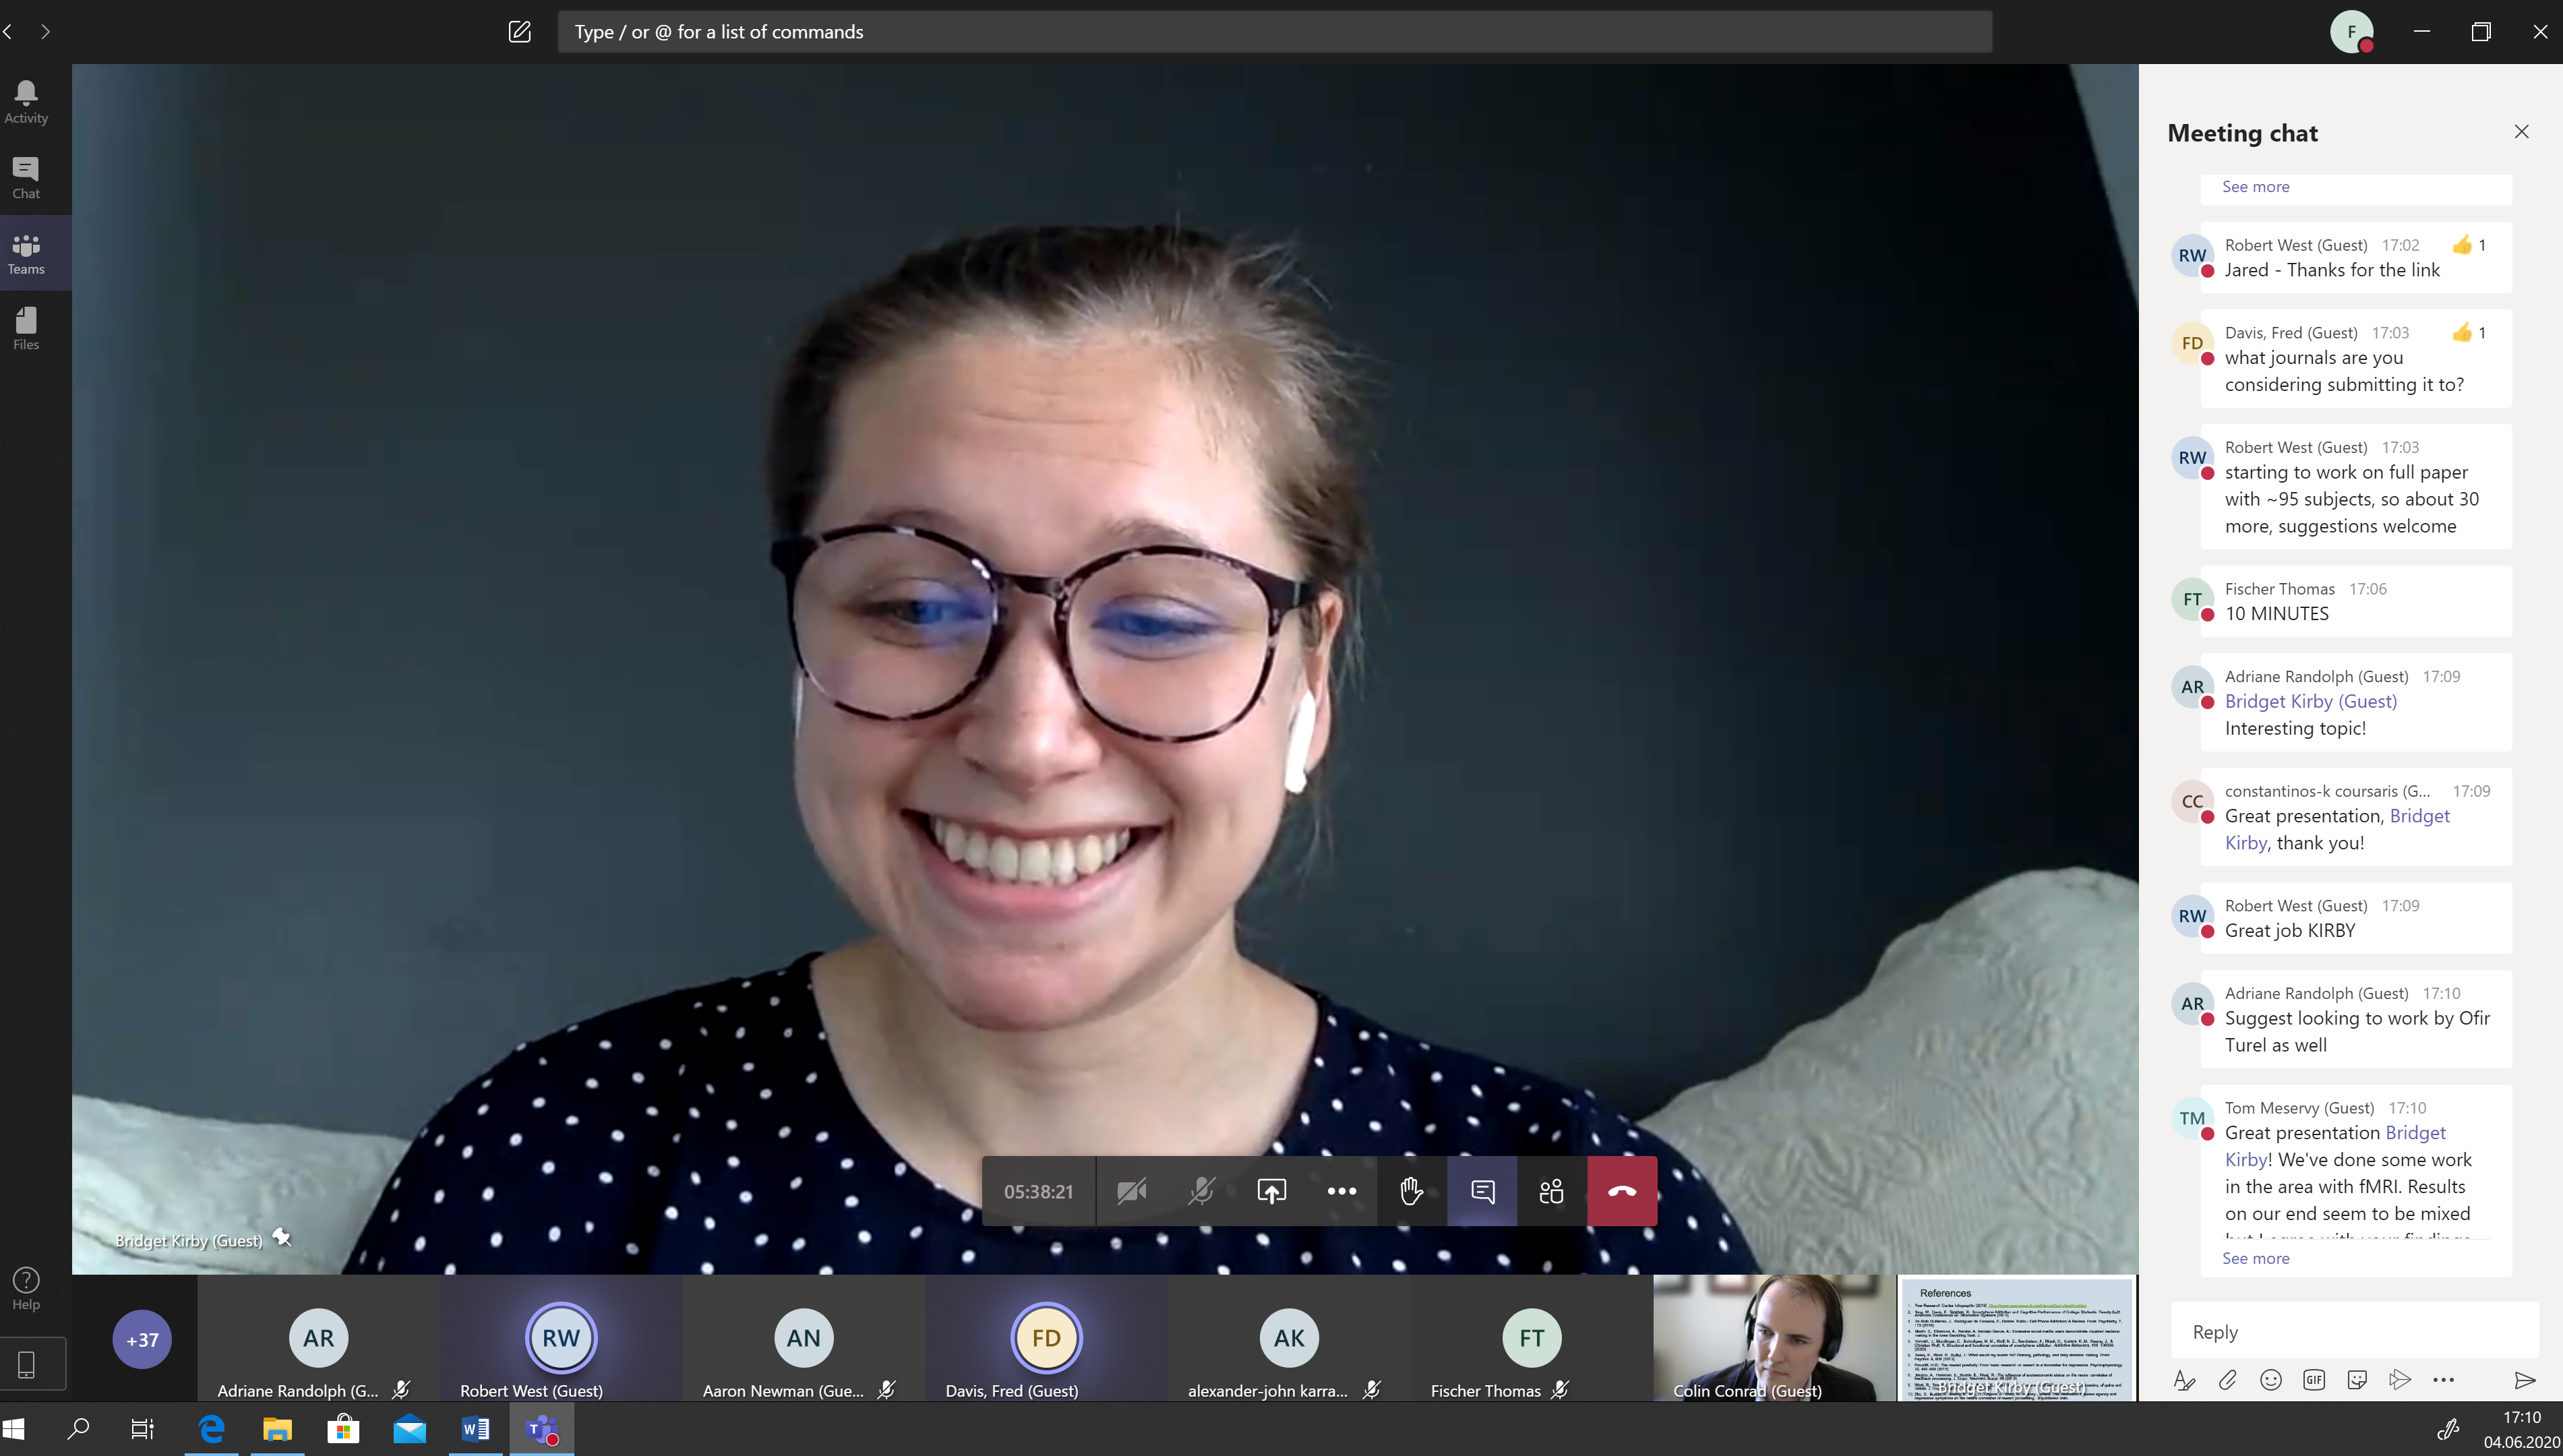Click the new chat compose icon
2563x1456 pixels.
[x=519, y=31]
